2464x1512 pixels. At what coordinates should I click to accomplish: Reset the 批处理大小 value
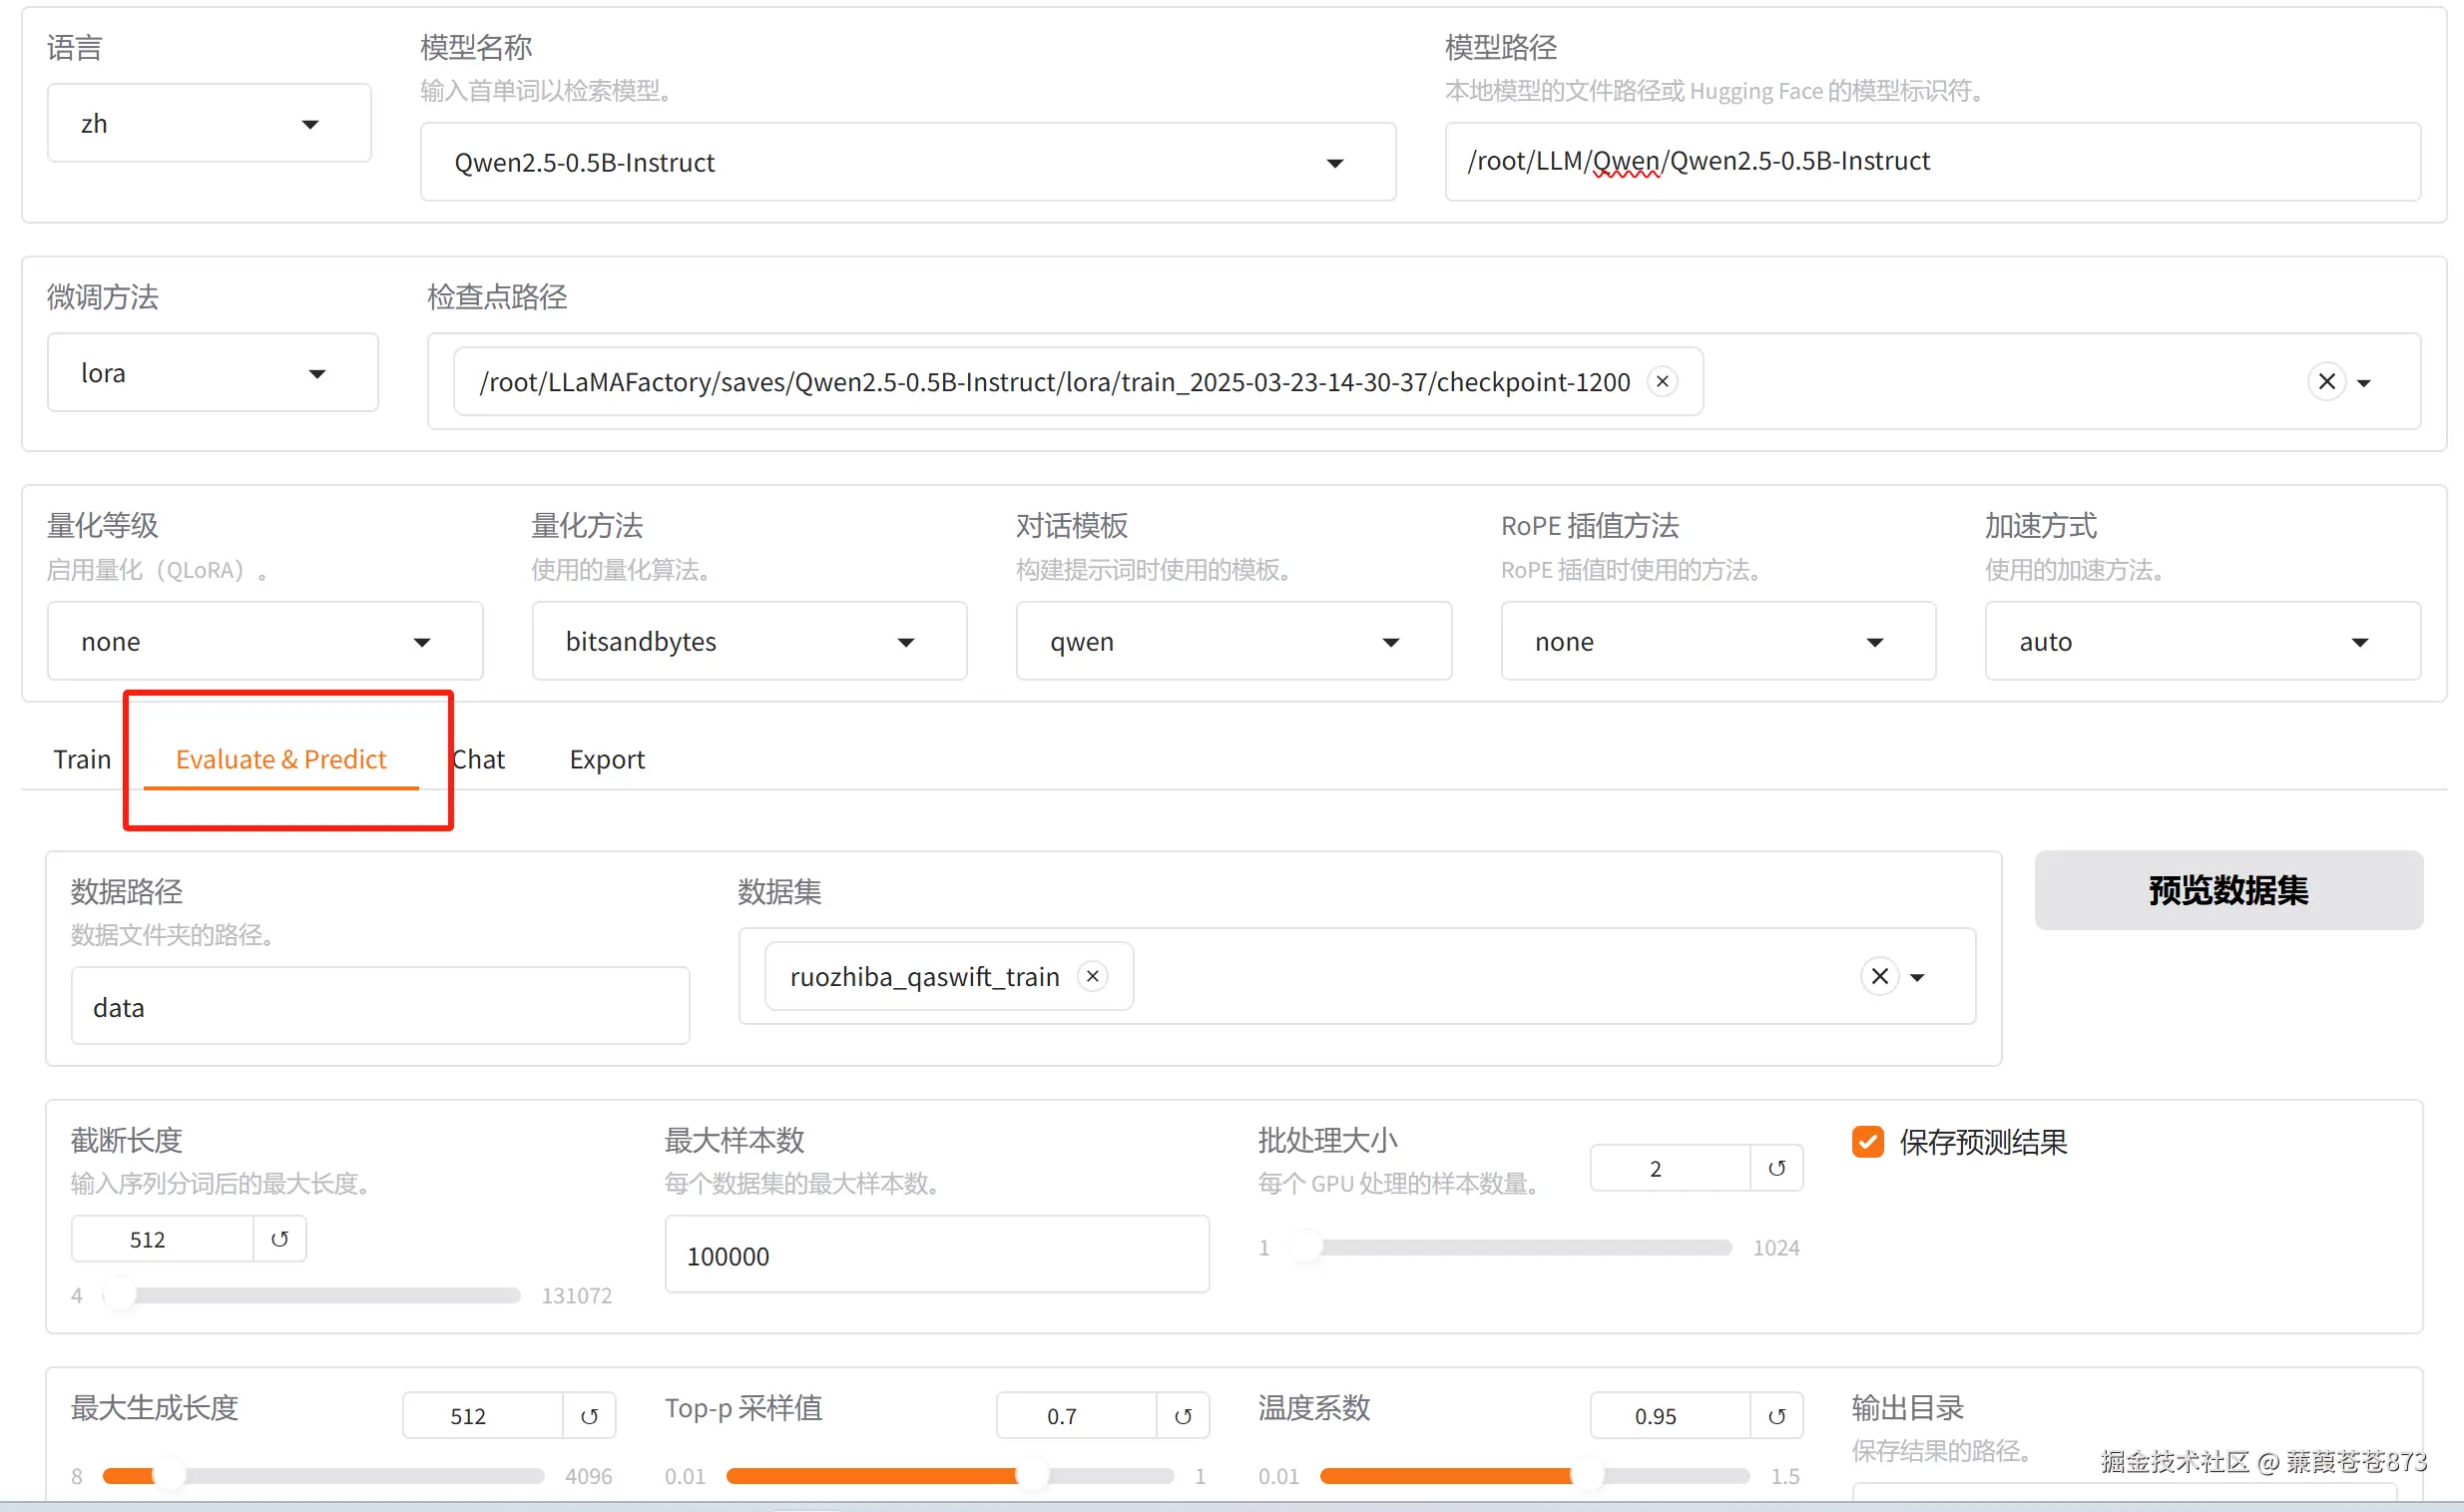click(1776, 1168)
